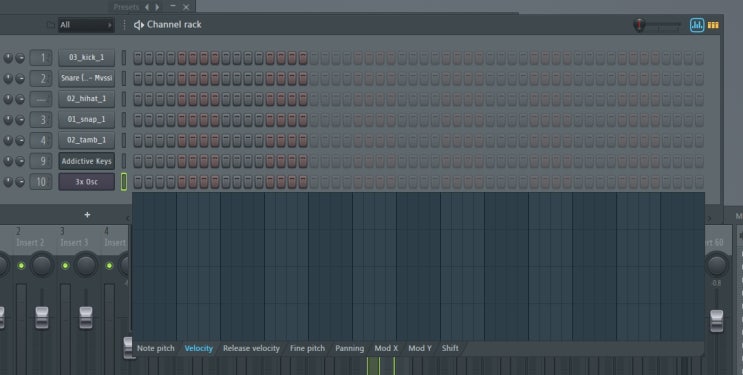Click the yellow step sequencer view icon

tap(713, 25)
